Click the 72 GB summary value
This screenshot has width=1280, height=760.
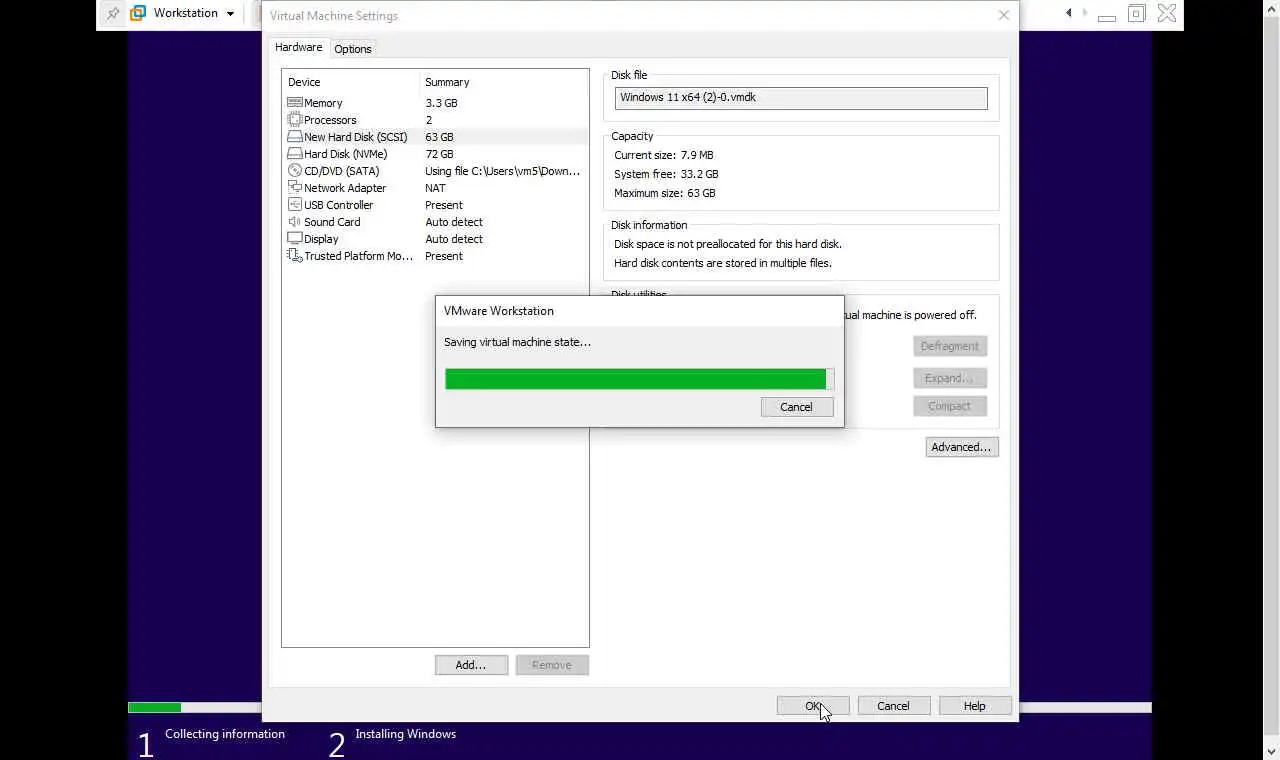(x=439, y=154)
